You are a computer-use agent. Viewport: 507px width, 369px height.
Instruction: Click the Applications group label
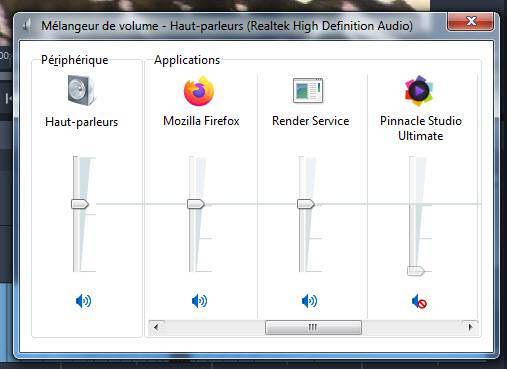point(187,60)
